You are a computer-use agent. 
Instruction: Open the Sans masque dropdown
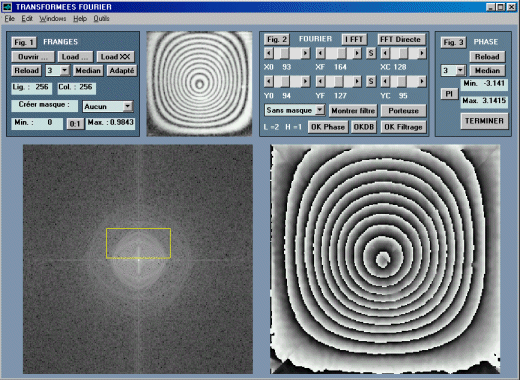[x=320, y=110]
